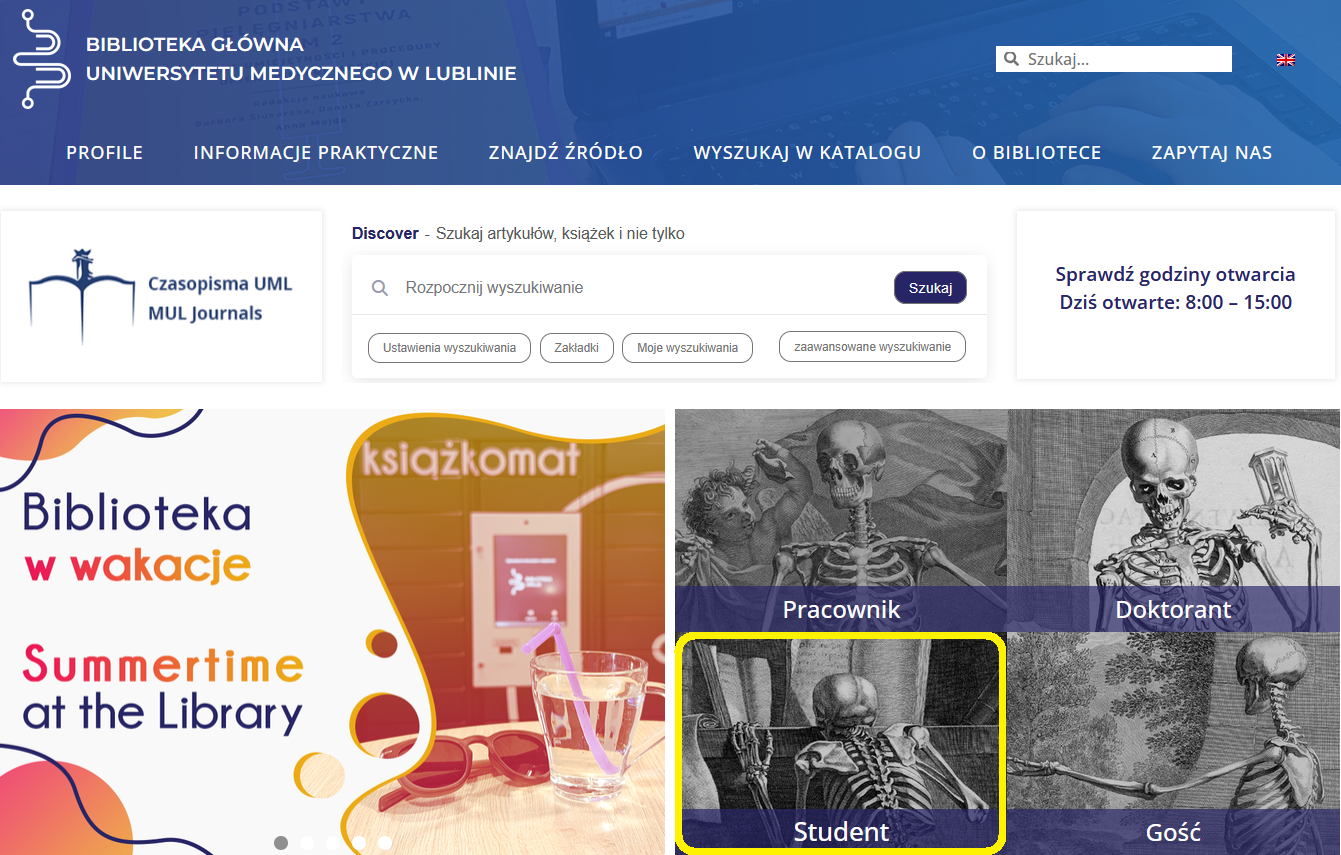Click the magnifier icon in Discover search
1341x855 pixels.
[x=380, y=288]
